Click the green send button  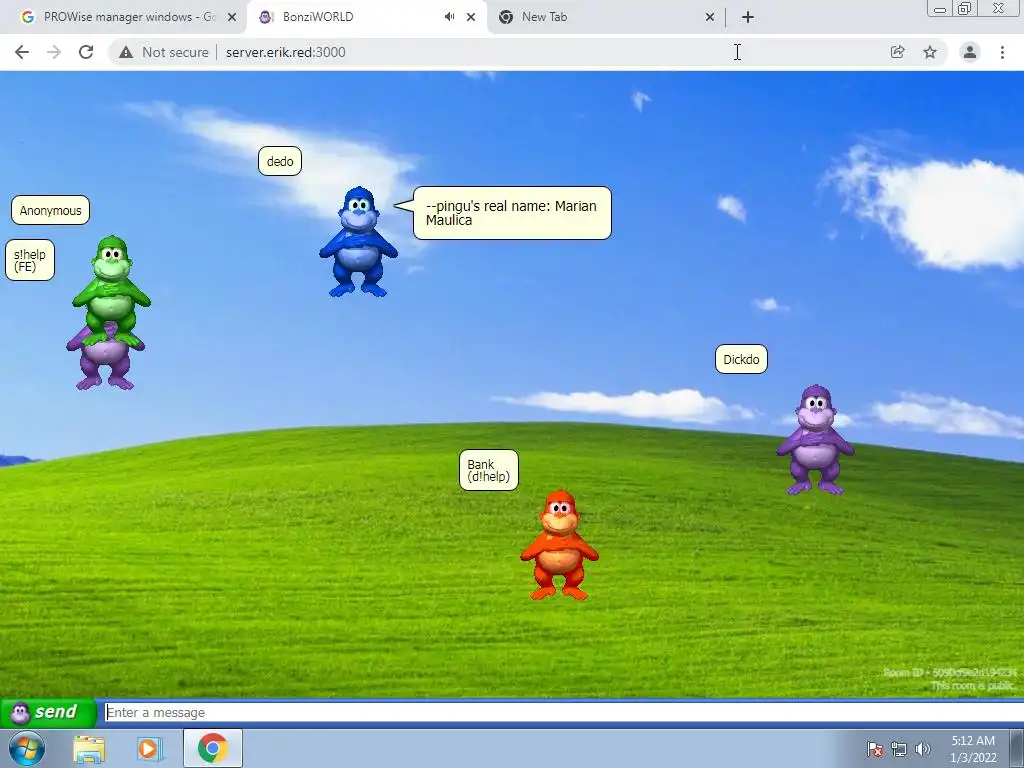point(48,712)
